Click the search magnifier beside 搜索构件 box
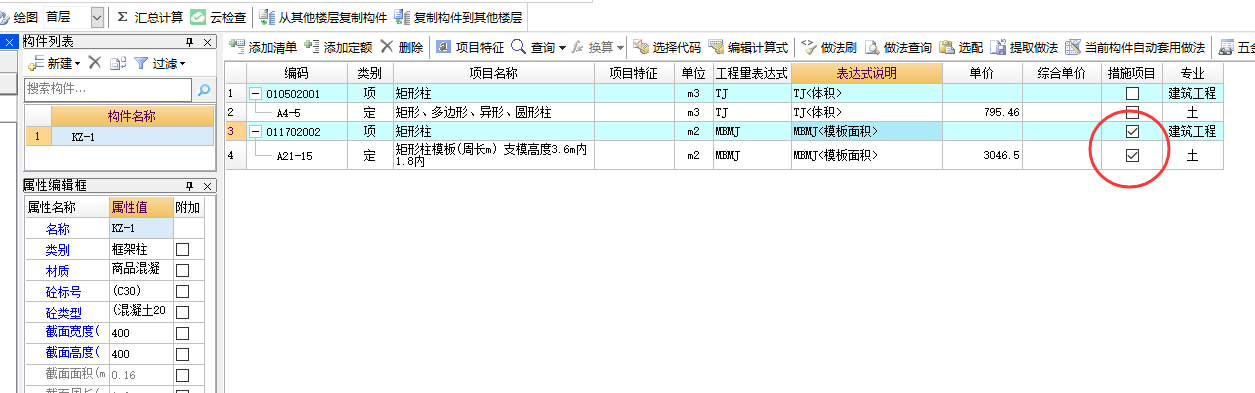Image resolution: width=1255 pixels, height=393 pixels. click(x=204, y=90)
